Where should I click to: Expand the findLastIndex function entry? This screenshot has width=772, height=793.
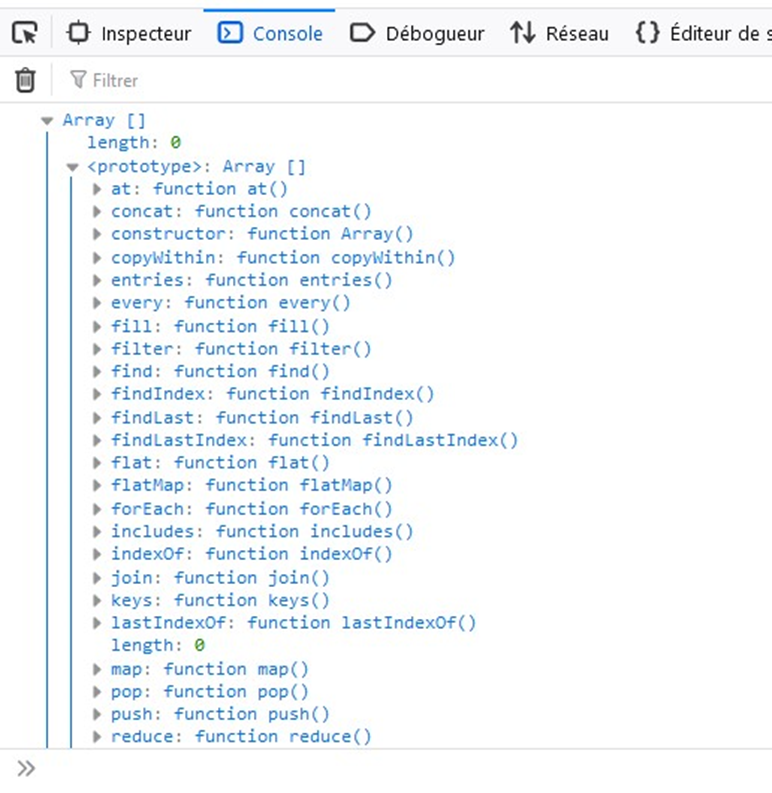click(97, 440)
